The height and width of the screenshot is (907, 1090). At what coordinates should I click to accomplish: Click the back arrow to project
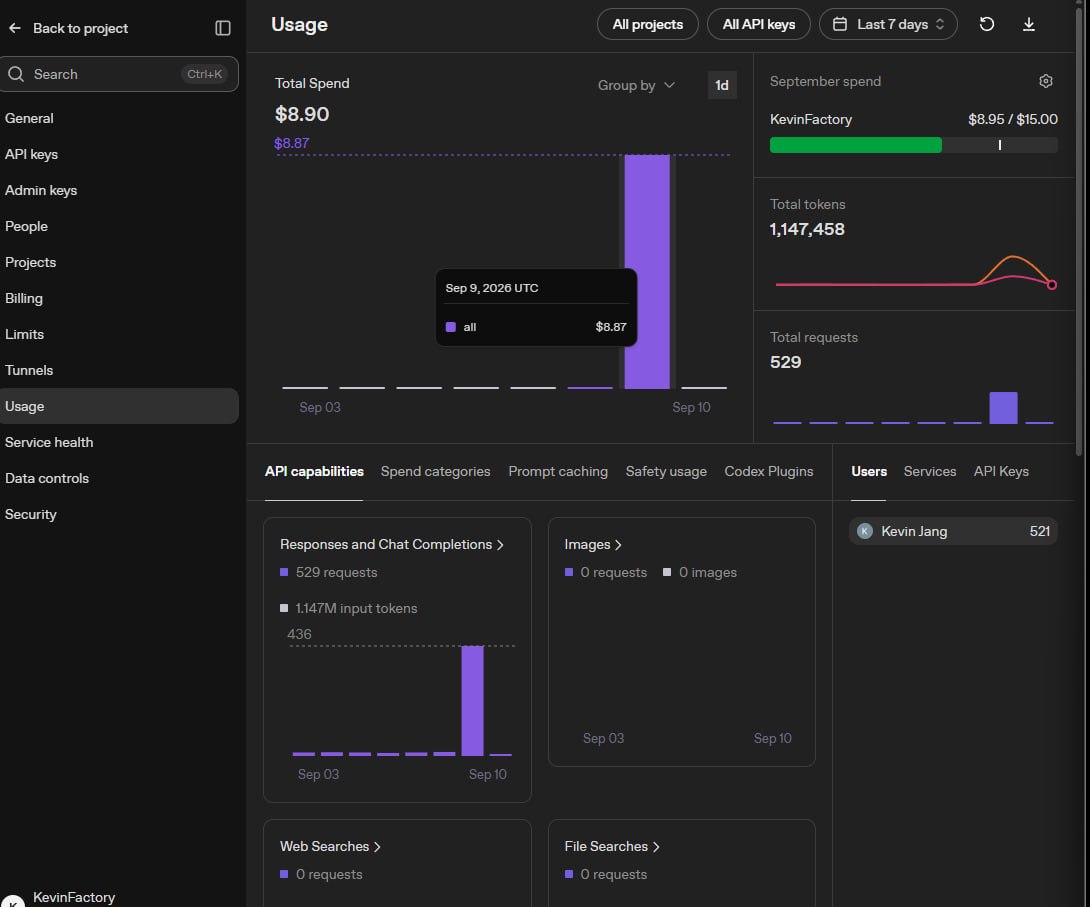15,28
